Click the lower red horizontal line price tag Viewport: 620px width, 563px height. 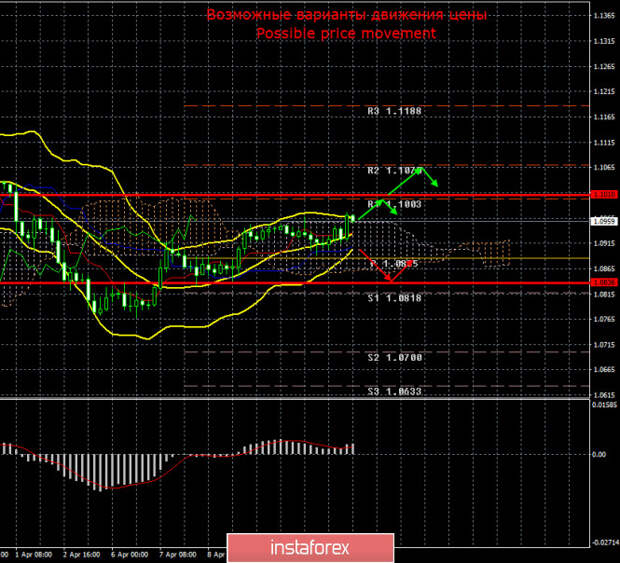tap(603, 283)
